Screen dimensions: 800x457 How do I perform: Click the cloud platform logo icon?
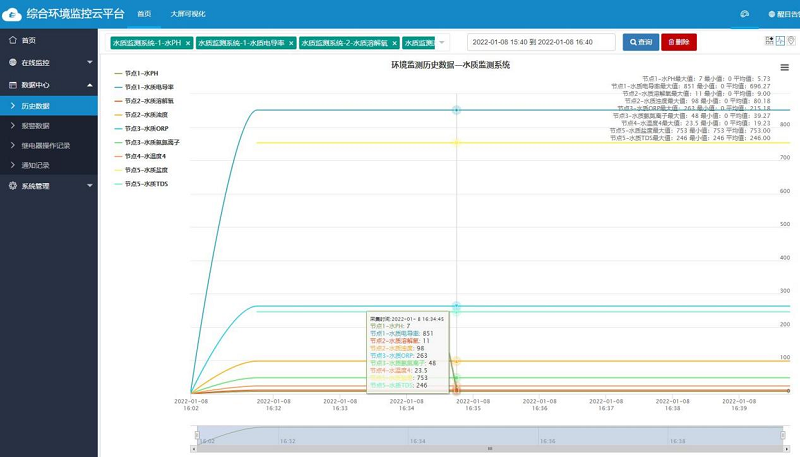pyautogui.click(x=13, y=15)
